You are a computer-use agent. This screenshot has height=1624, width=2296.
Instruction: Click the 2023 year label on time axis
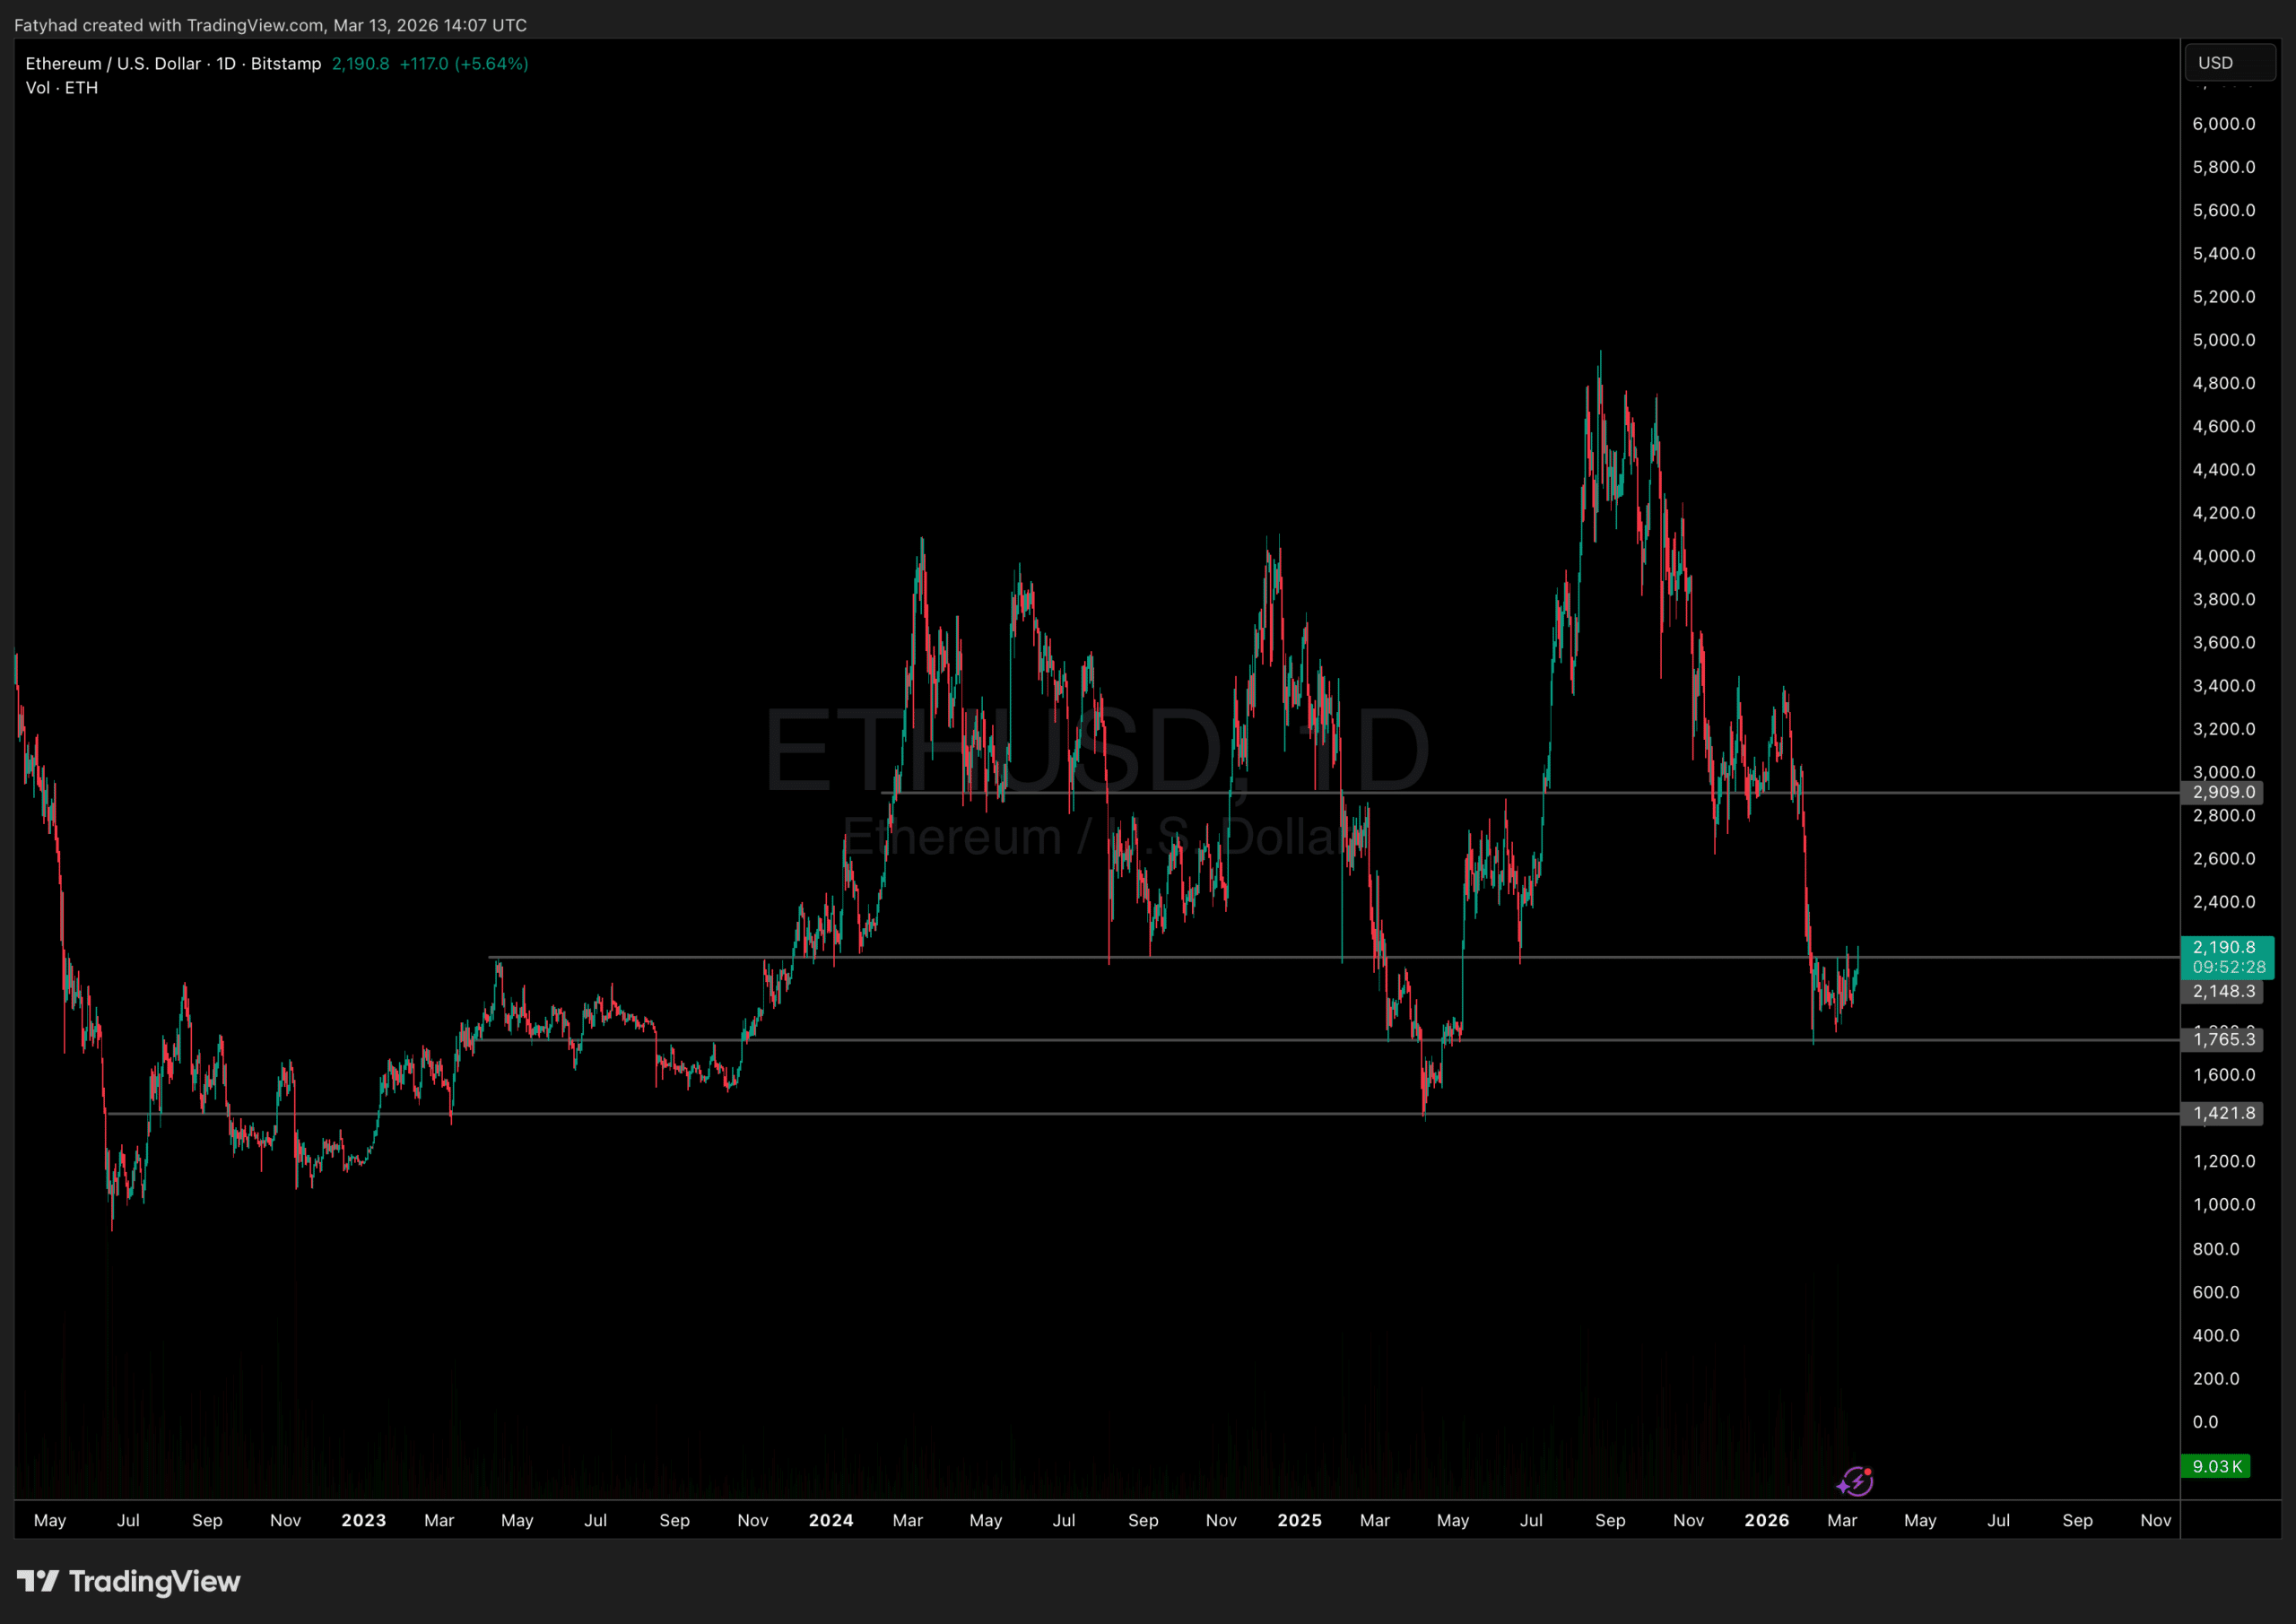coord(363,1520)
